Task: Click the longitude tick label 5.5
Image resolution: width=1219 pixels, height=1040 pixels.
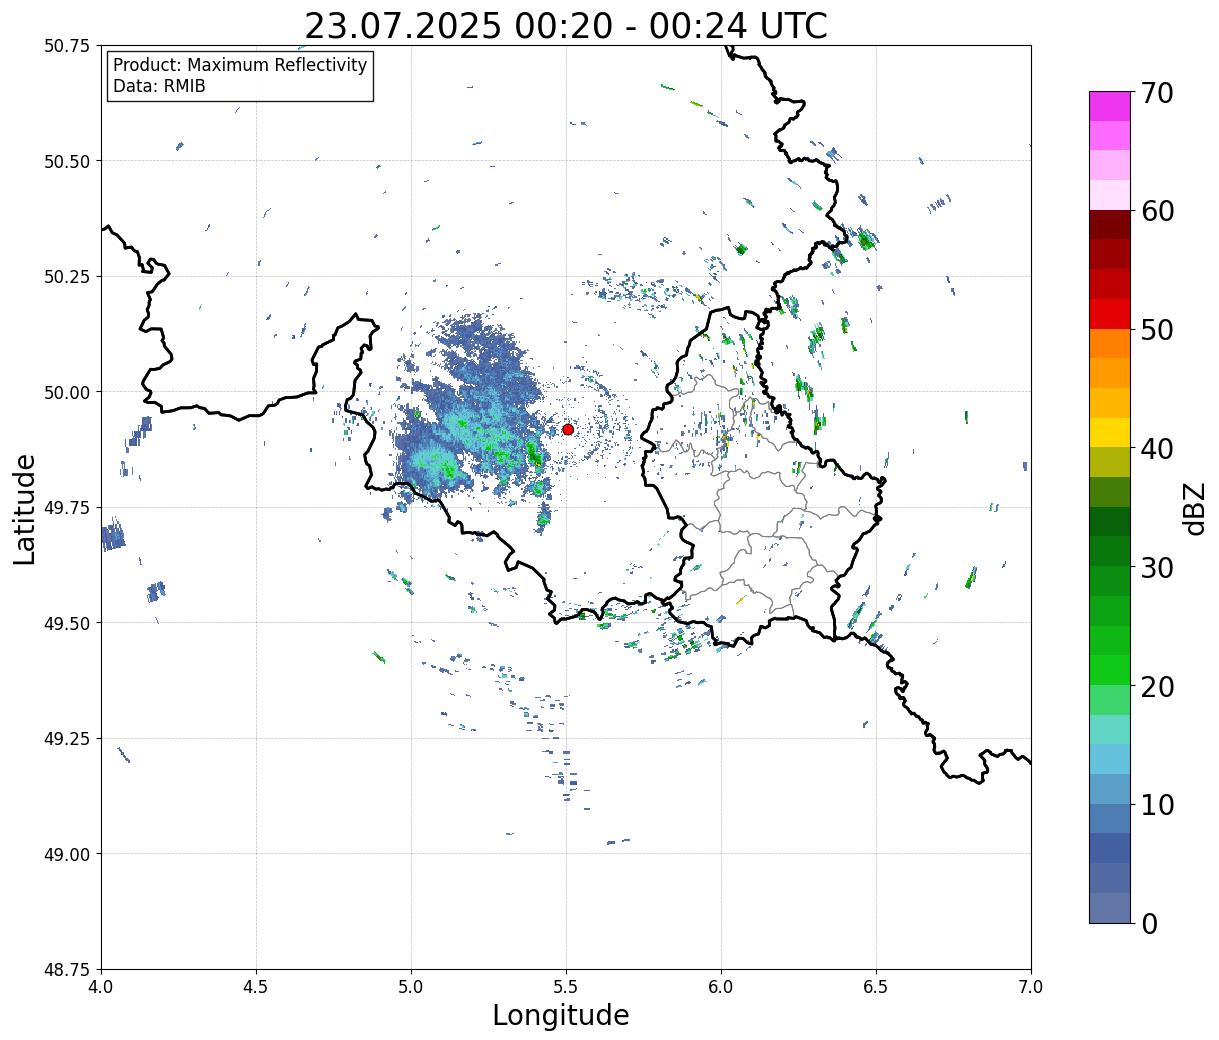Action: 566,987
